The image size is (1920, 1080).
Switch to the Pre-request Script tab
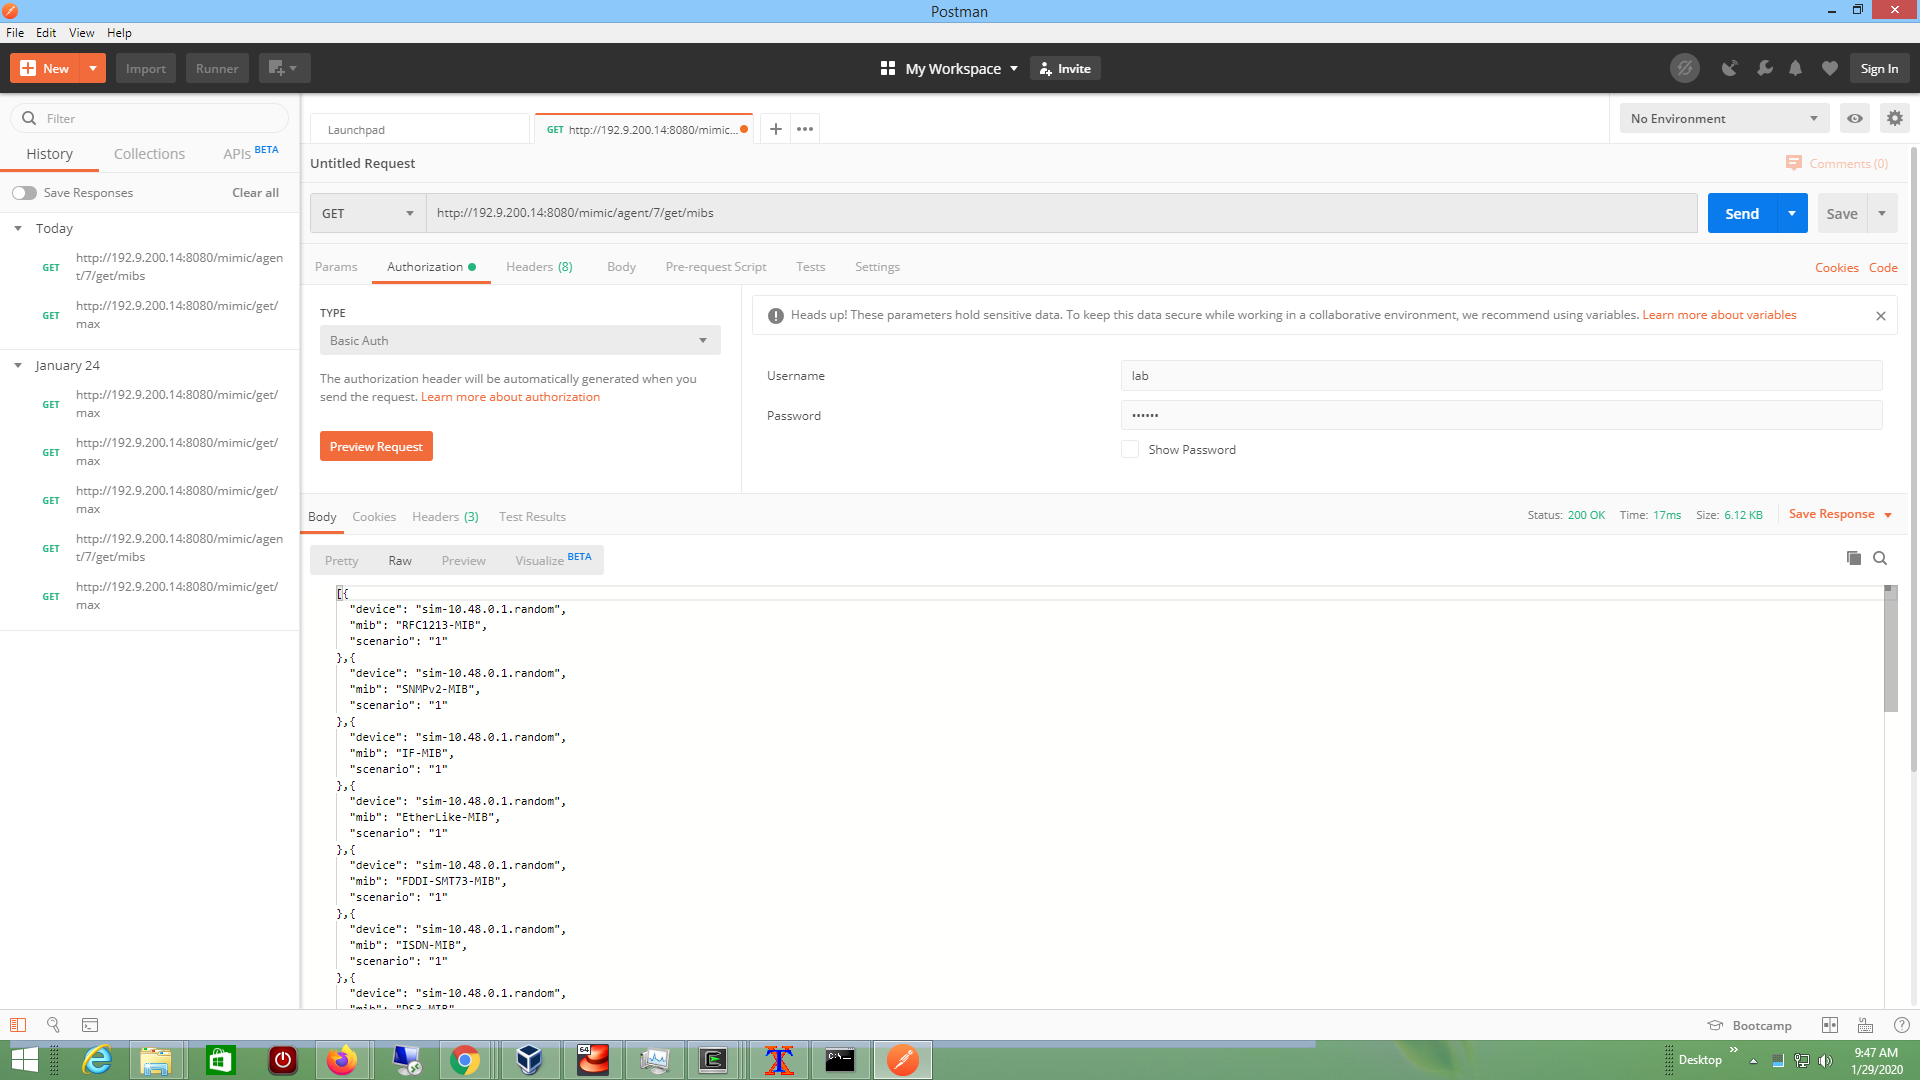tap(716, 267)
